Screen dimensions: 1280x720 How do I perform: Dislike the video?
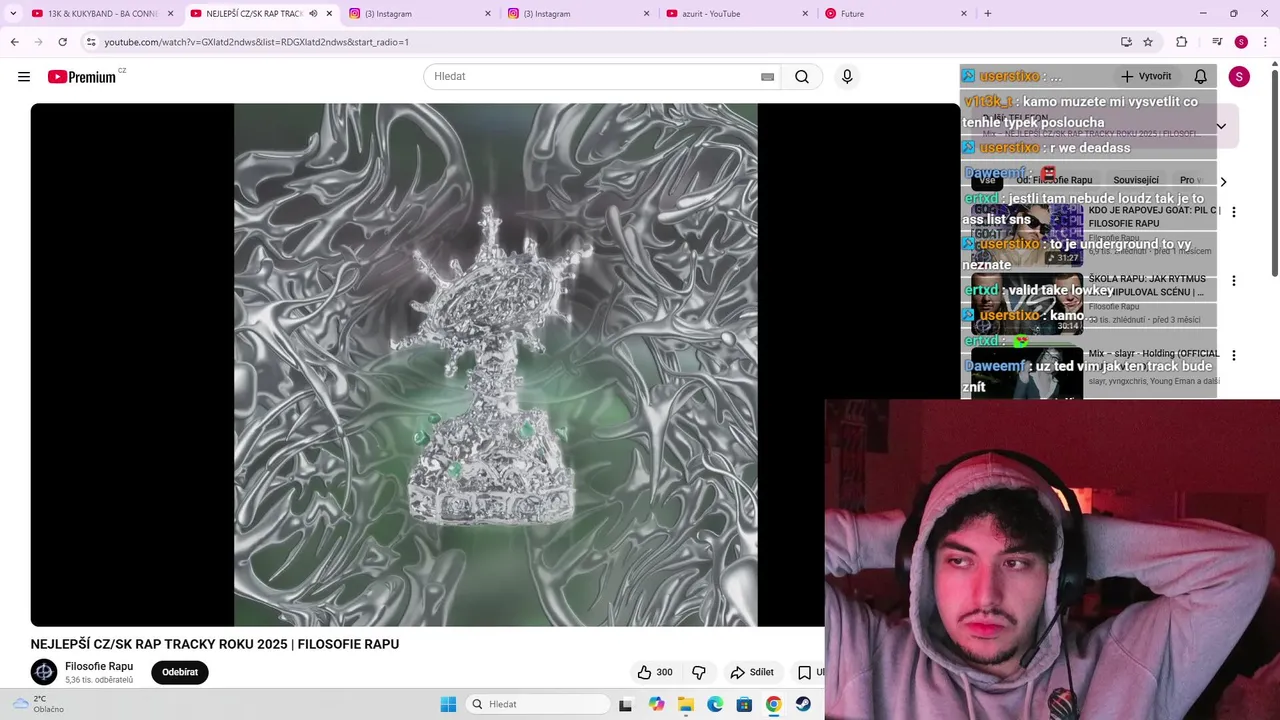[x=699, y=672]
